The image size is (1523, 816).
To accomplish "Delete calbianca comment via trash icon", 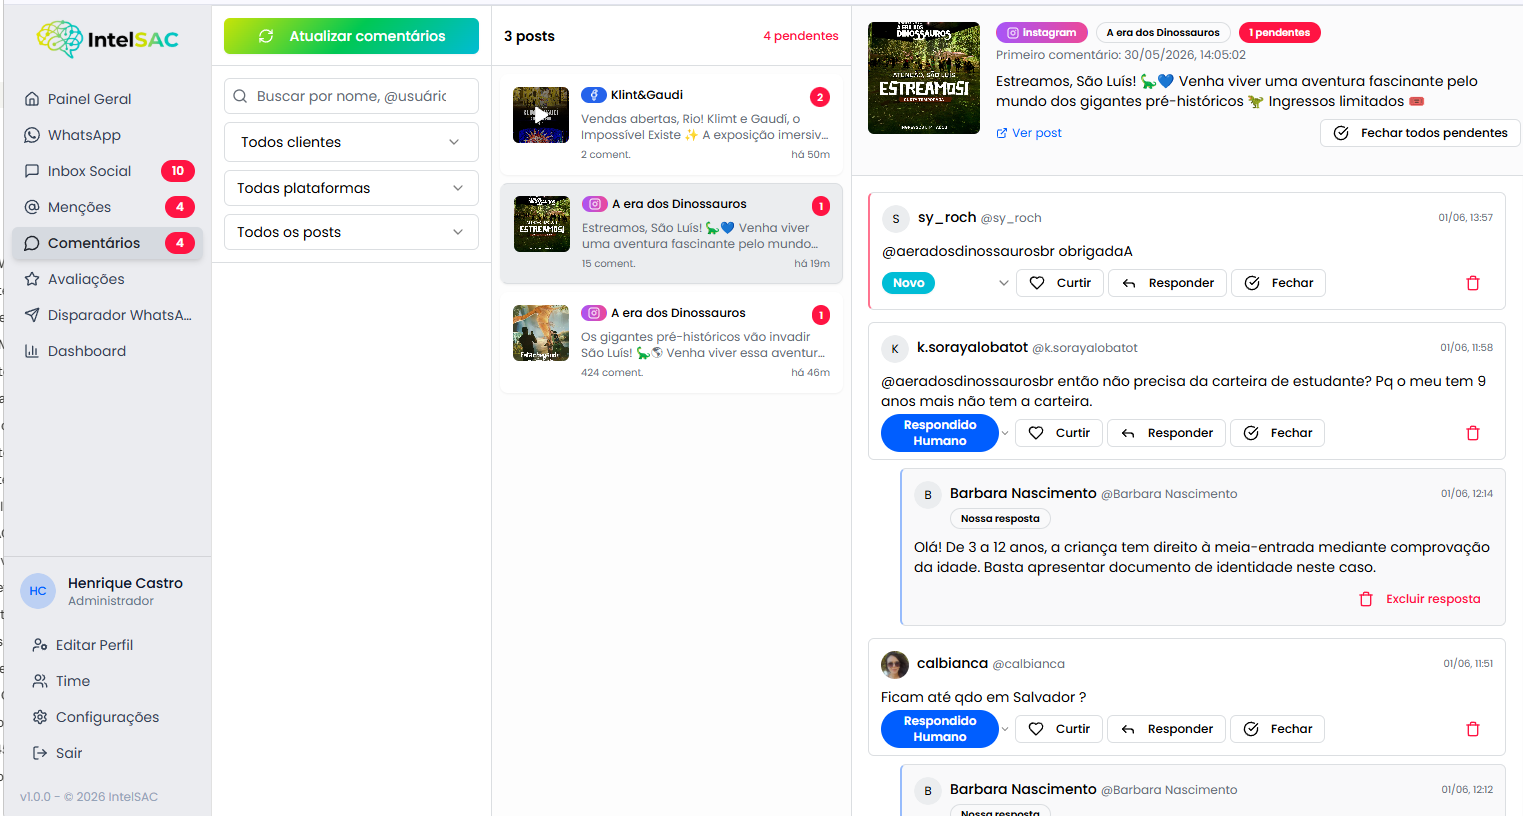I will (1473, 729).
